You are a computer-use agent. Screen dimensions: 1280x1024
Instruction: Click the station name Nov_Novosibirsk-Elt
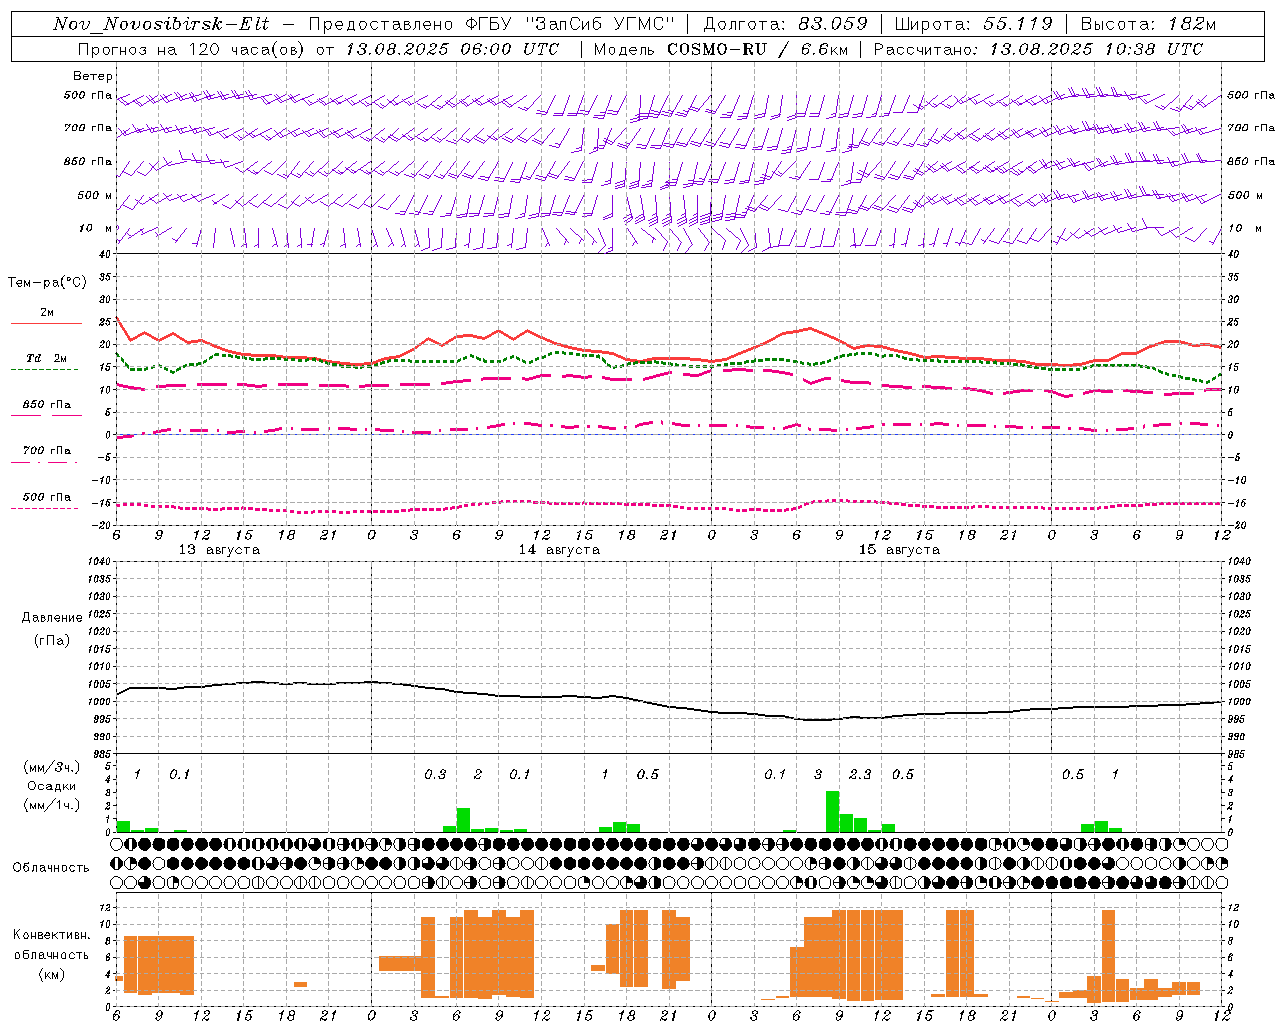click(161, 24)
